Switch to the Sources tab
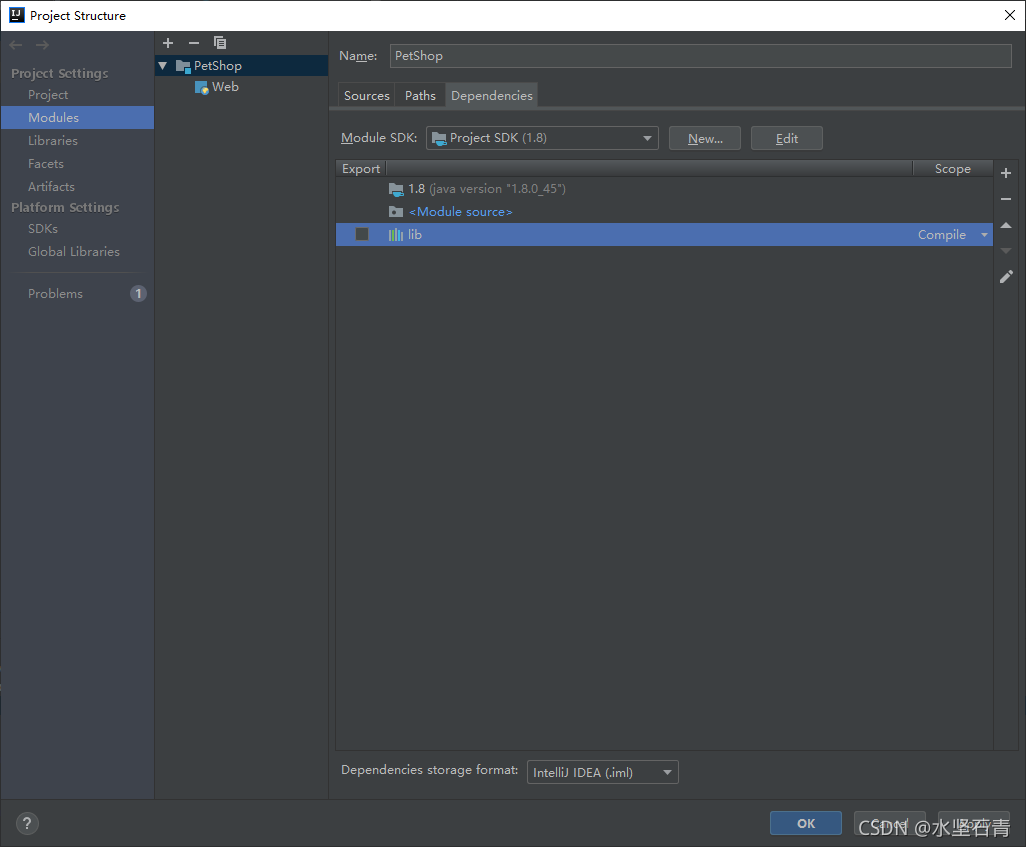This screenshot has height=847, width=1026. point(366,96)
